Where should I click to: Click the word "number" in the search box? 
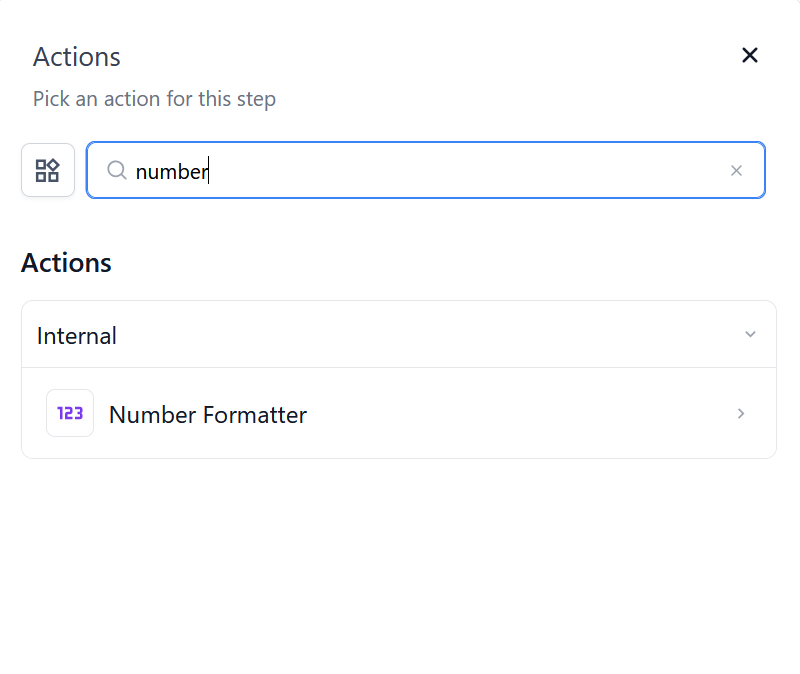[171, 172]
